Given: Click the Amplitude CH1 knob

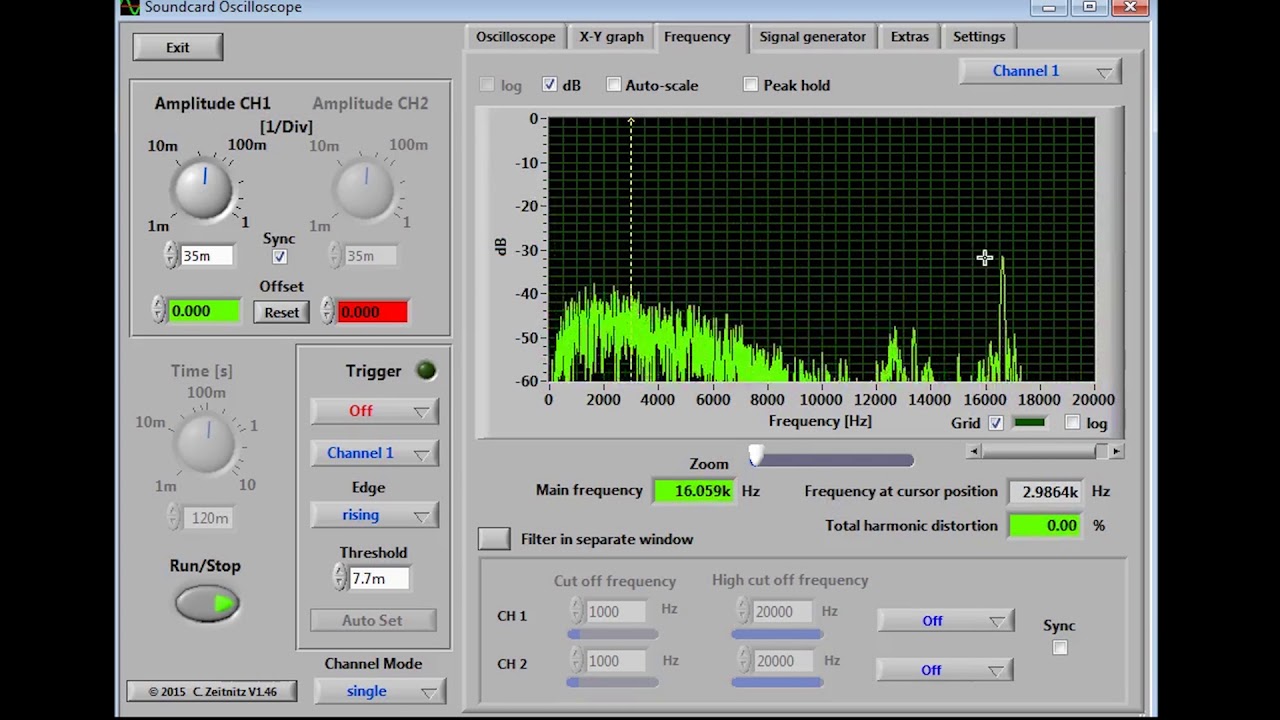Looking at the screenshot, I should (204, 190).
